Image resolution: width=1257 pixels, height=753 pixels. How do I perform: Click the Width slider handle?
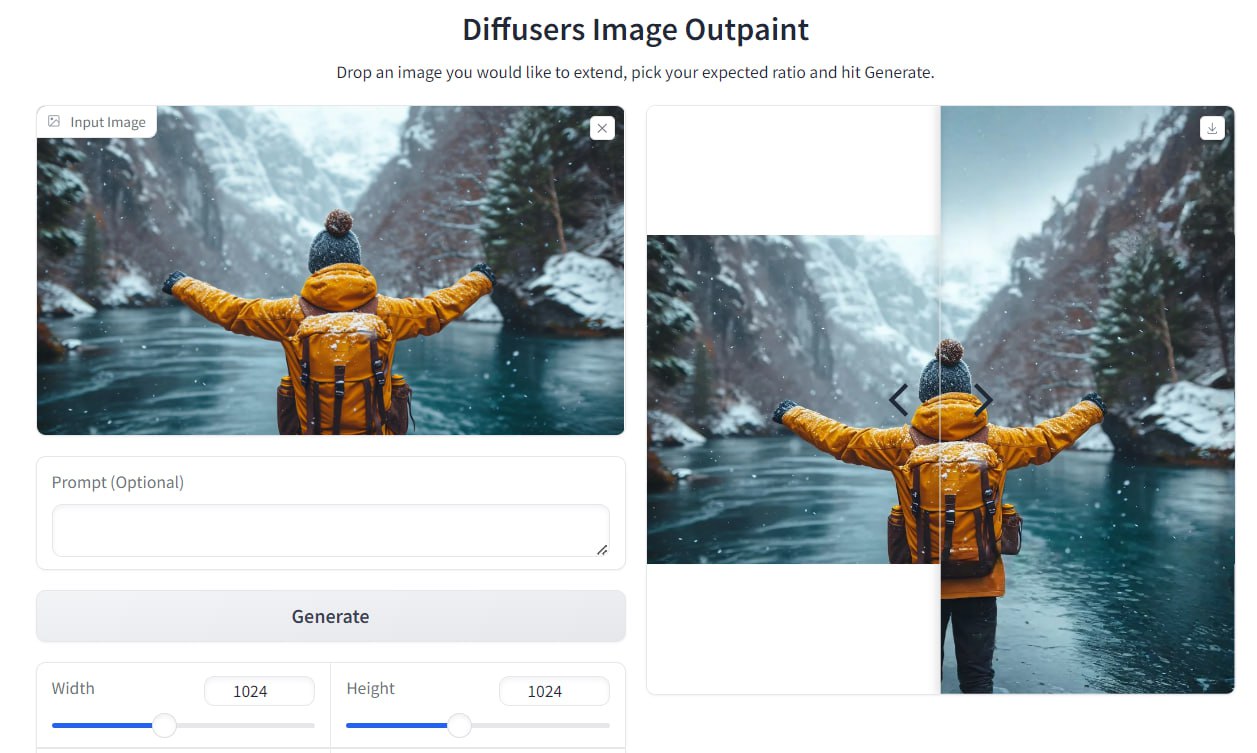click(x=164, y=725)
